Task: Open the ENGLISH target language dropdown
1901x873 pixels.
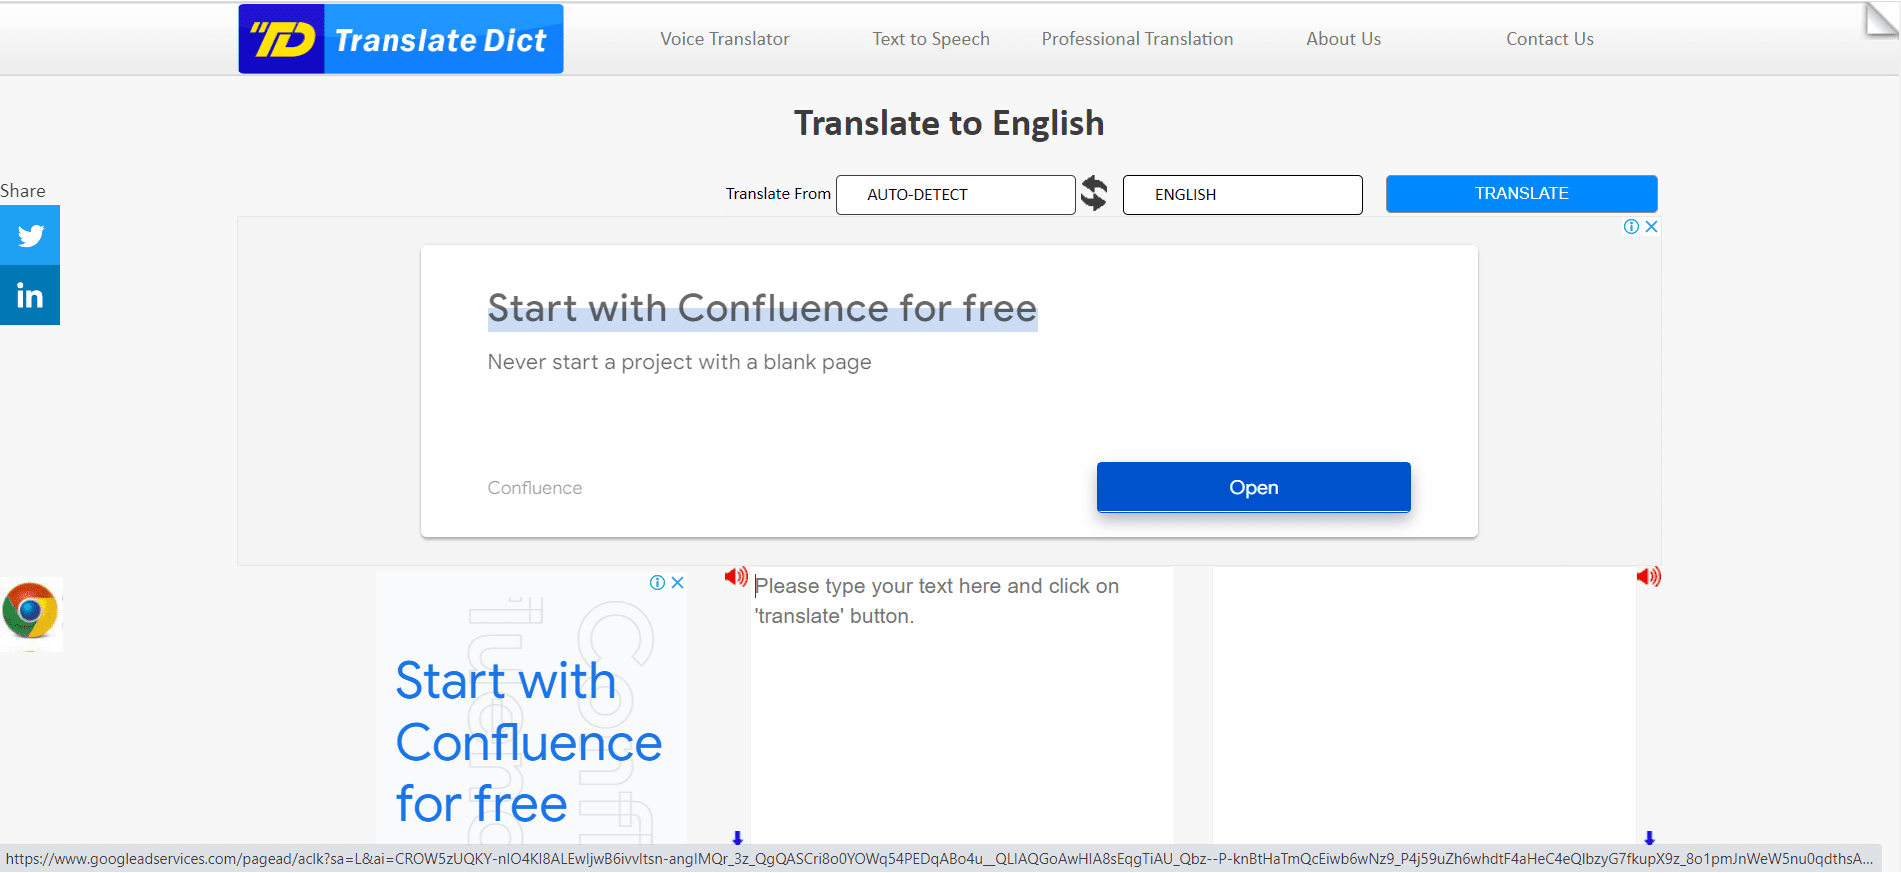Action: coord(1243,195)
